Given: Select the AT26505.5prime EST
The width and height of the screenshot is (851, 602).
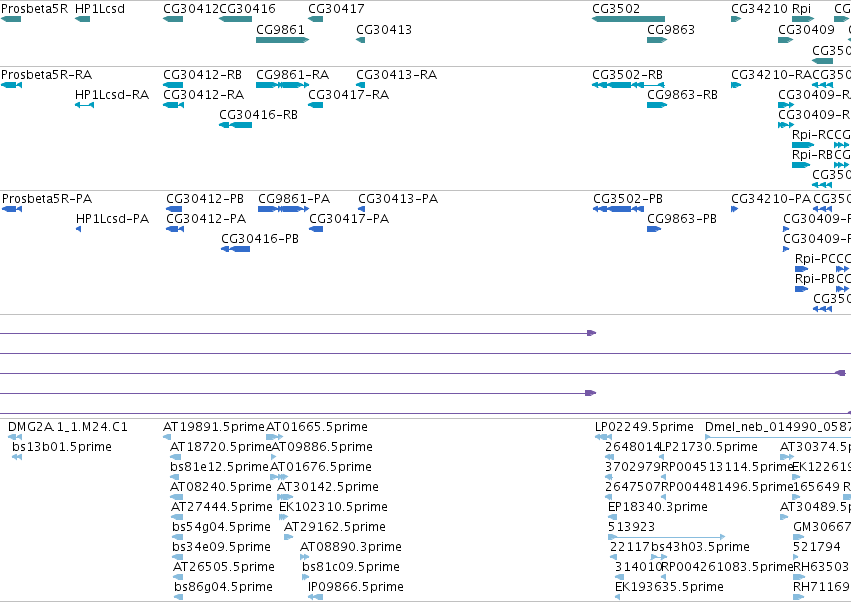Looking at the screenshot, I should click(178, 578).
